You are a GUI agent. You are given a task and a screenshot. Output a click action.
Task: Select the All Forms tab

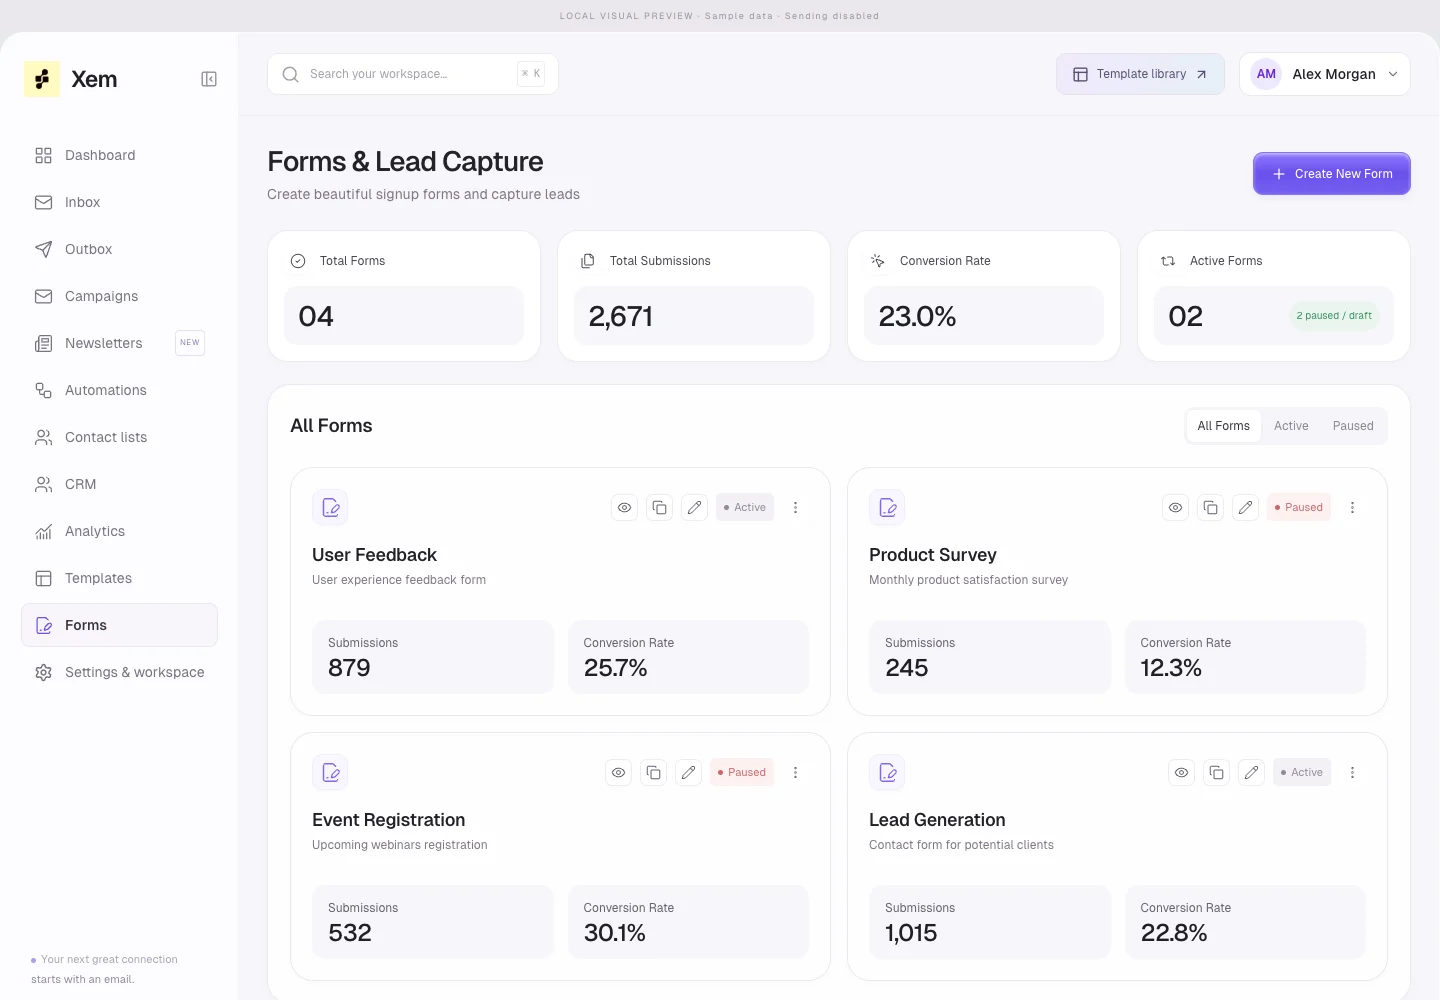click(x=1224, y=426)
